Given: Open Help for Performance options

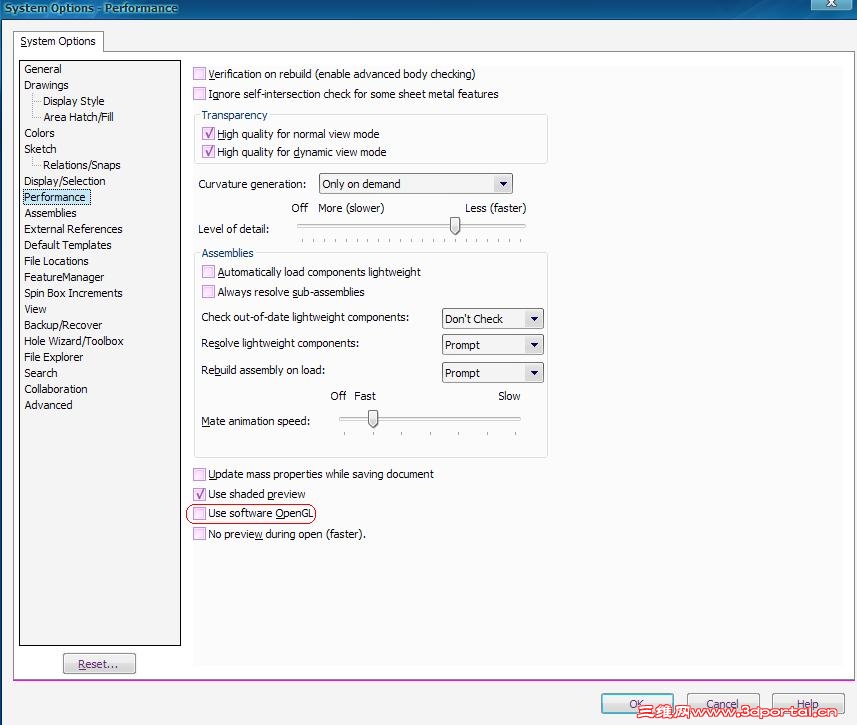Looking at the screenshot, I should (x=808, y=704).
